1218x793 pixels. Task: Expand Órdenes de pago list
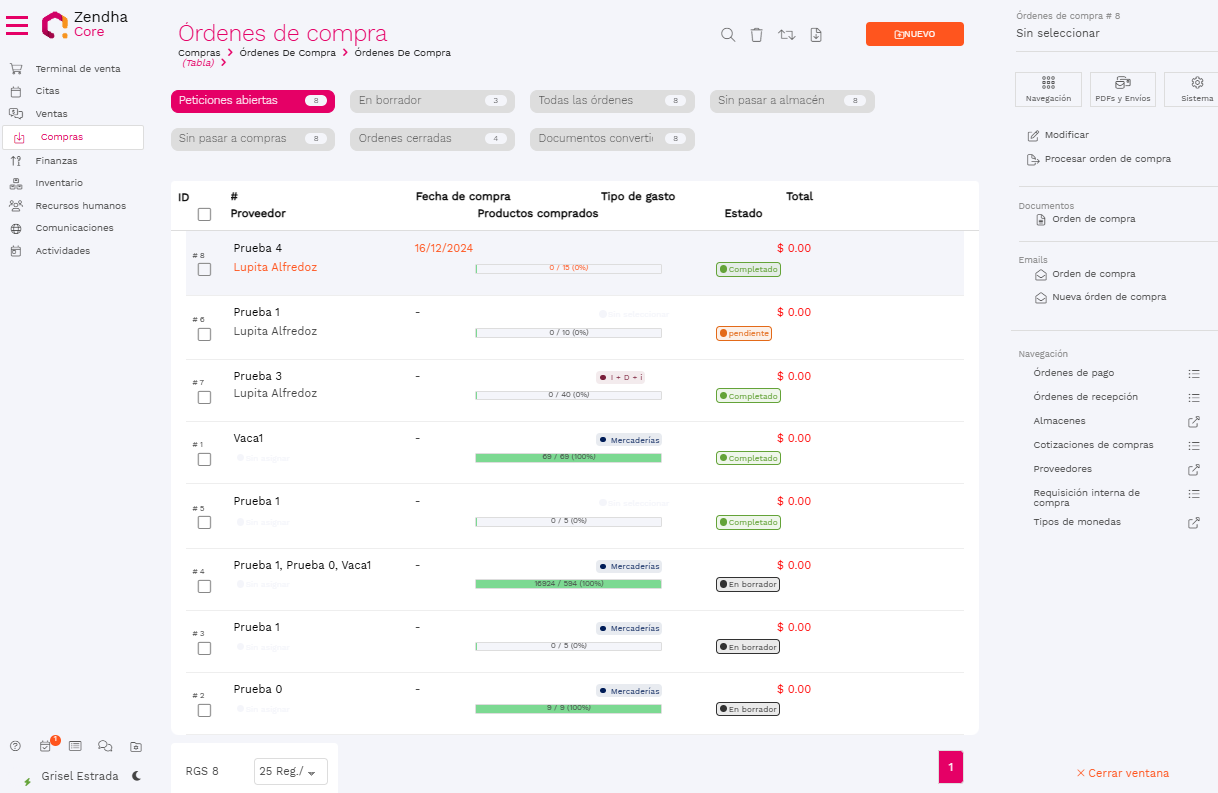pos(1193,374)
